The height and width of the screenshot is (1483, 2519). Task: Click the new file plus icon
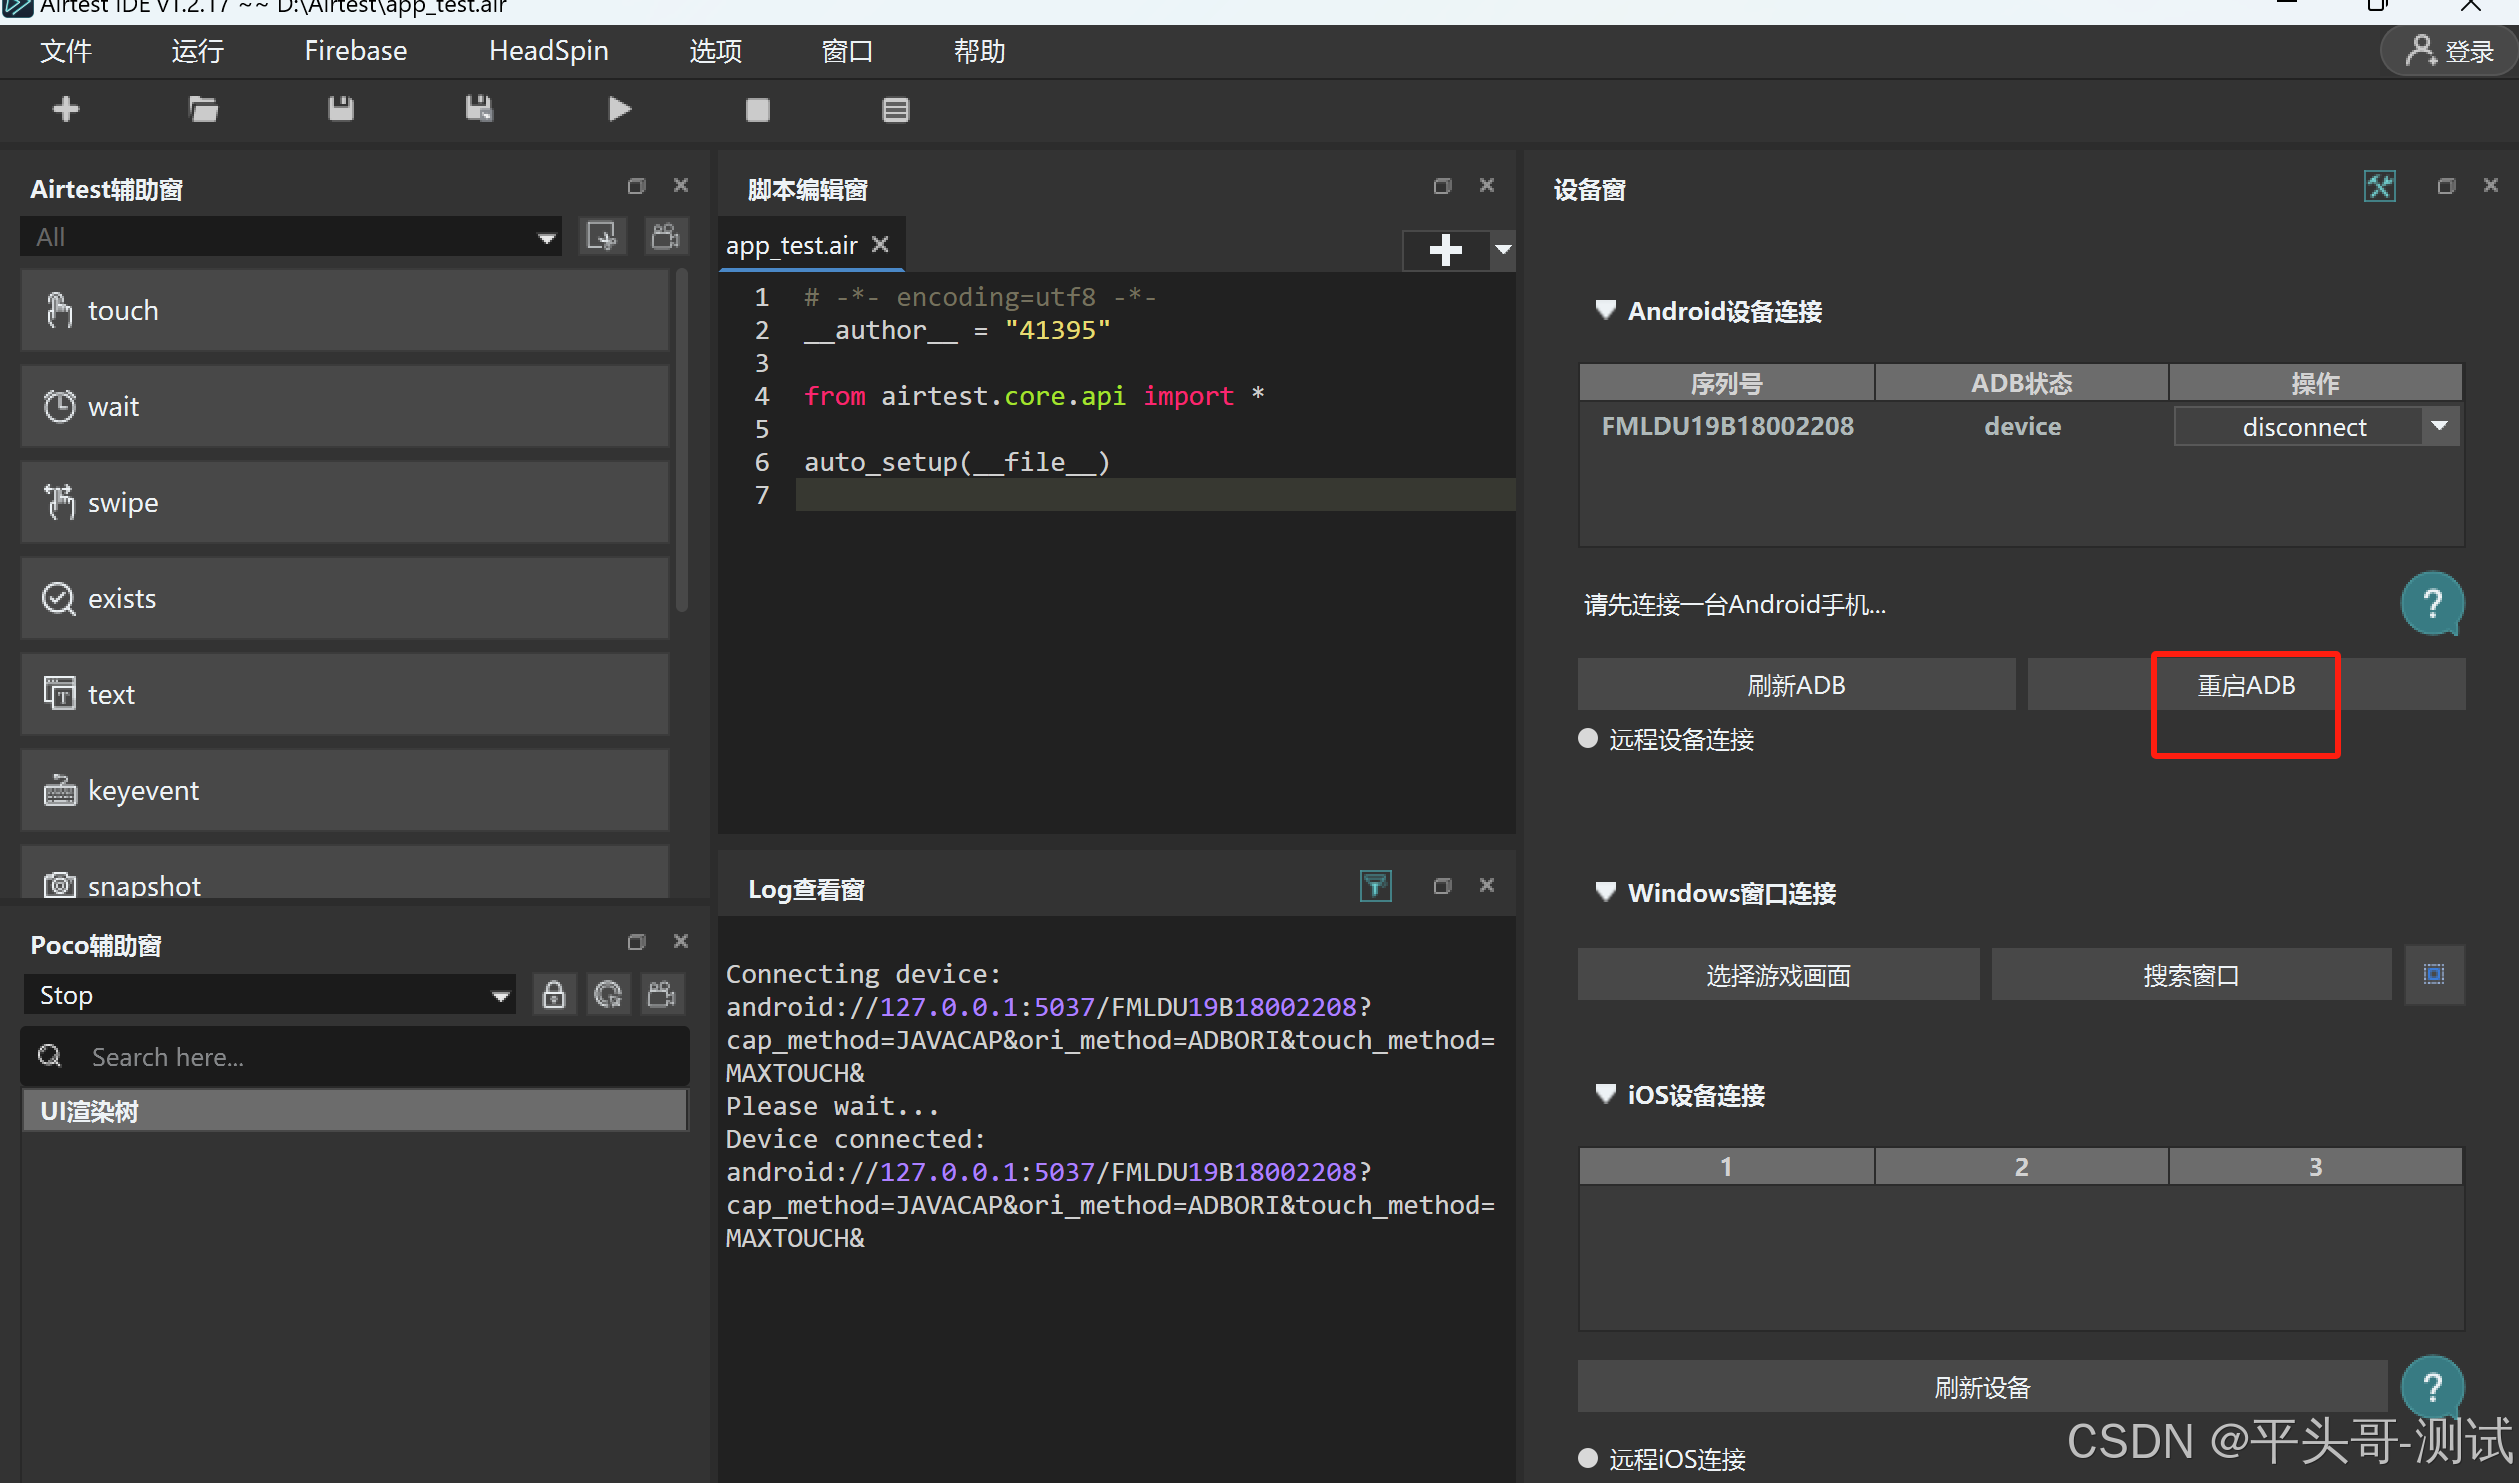pyautogui.click(x=66, y=109)
